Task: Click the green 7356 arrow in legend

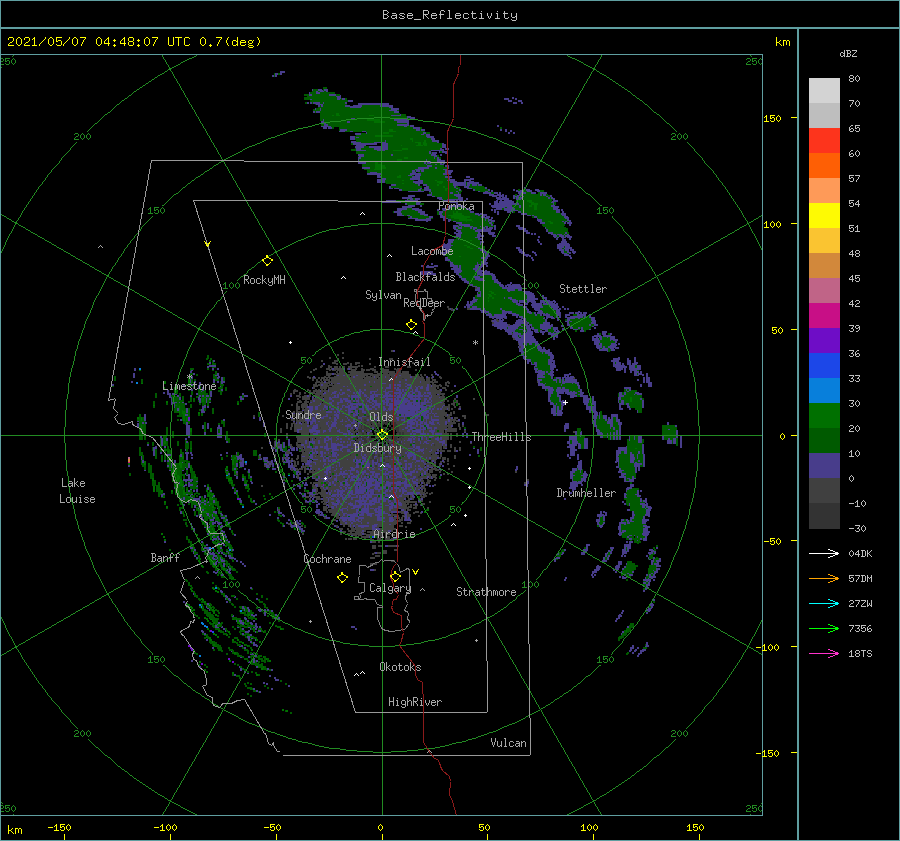Action: tap(824, 629)
